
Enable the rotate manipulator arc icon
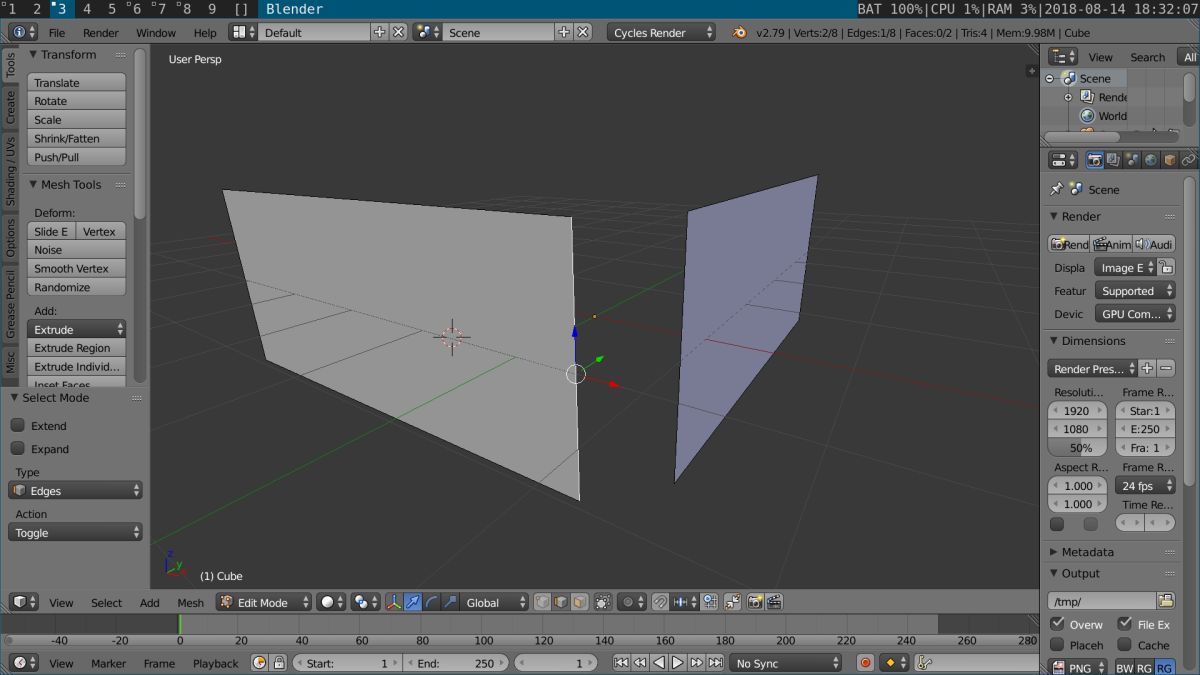tap(431, 602)
